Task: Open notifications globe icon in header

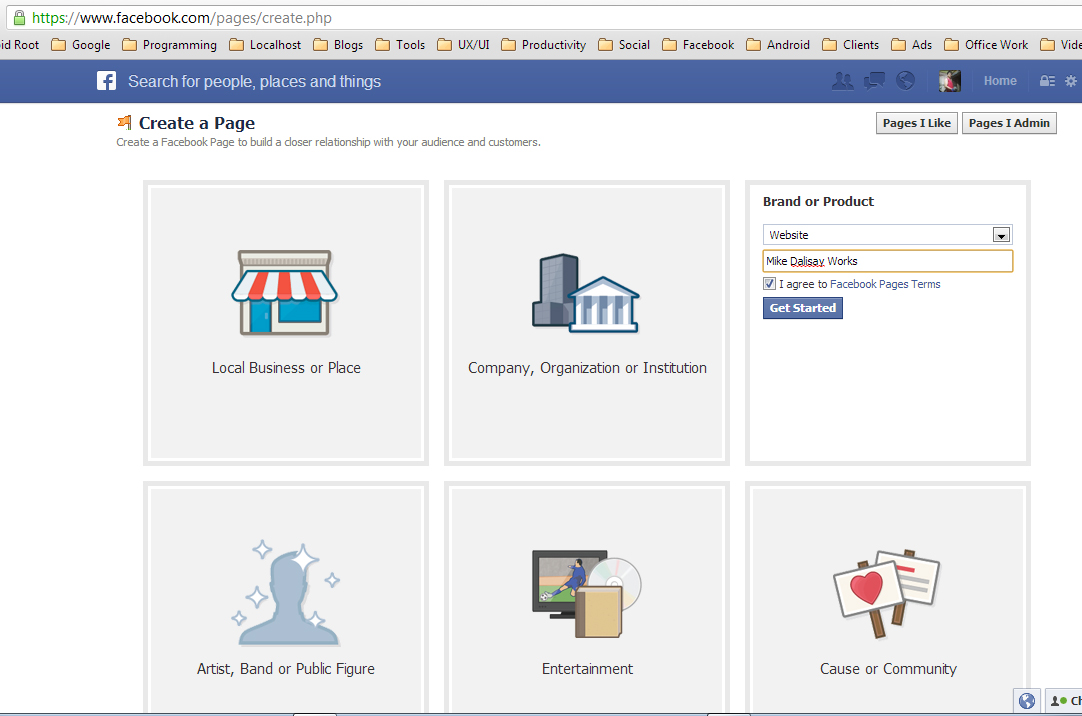Action: click(x=905, y=81)
